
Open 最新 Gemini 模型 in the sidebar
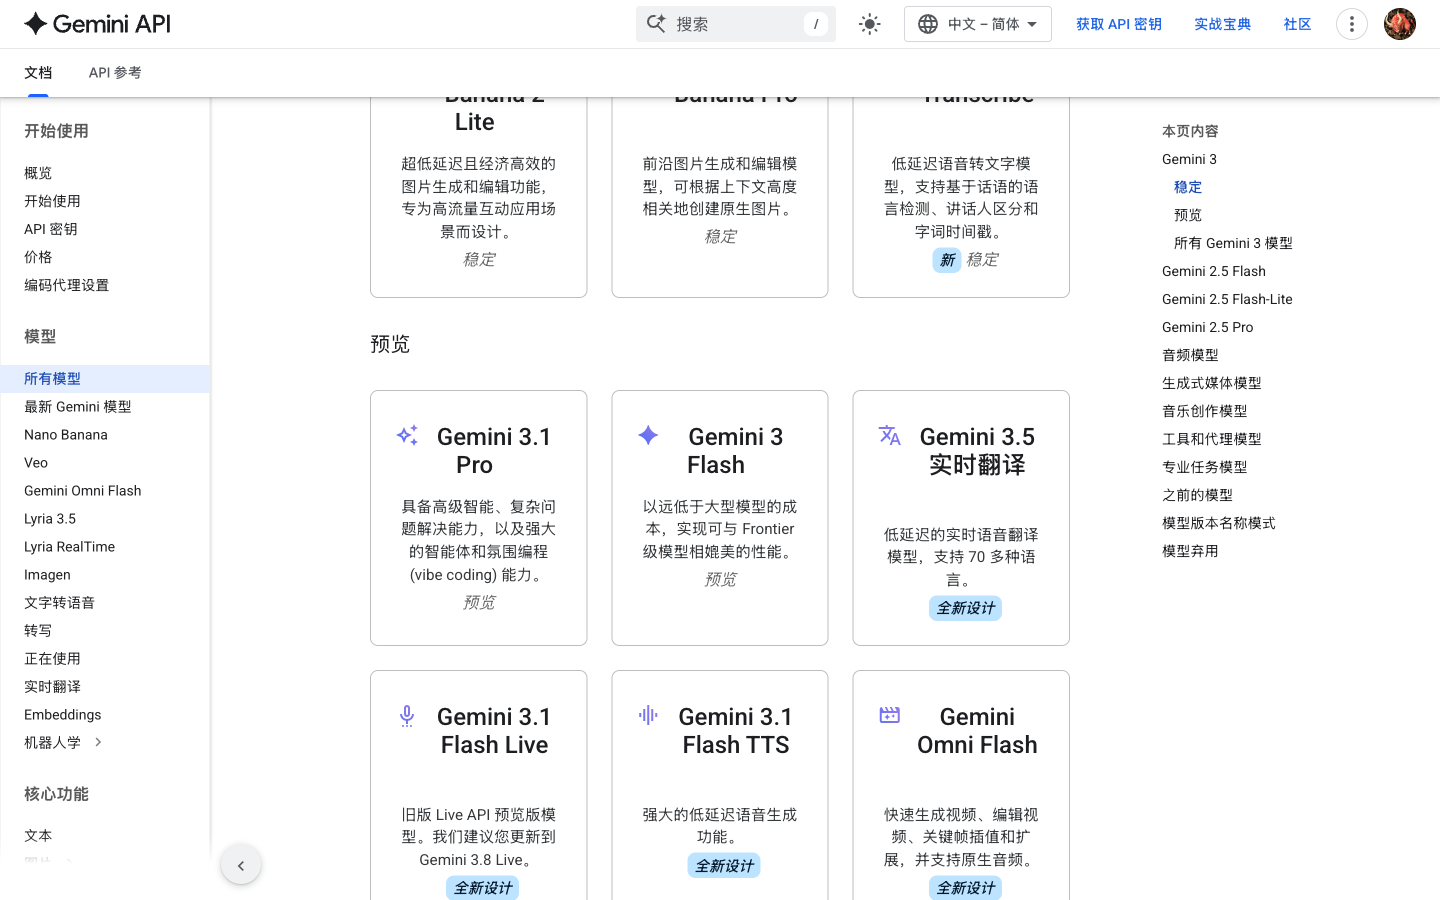click(78, 407)
